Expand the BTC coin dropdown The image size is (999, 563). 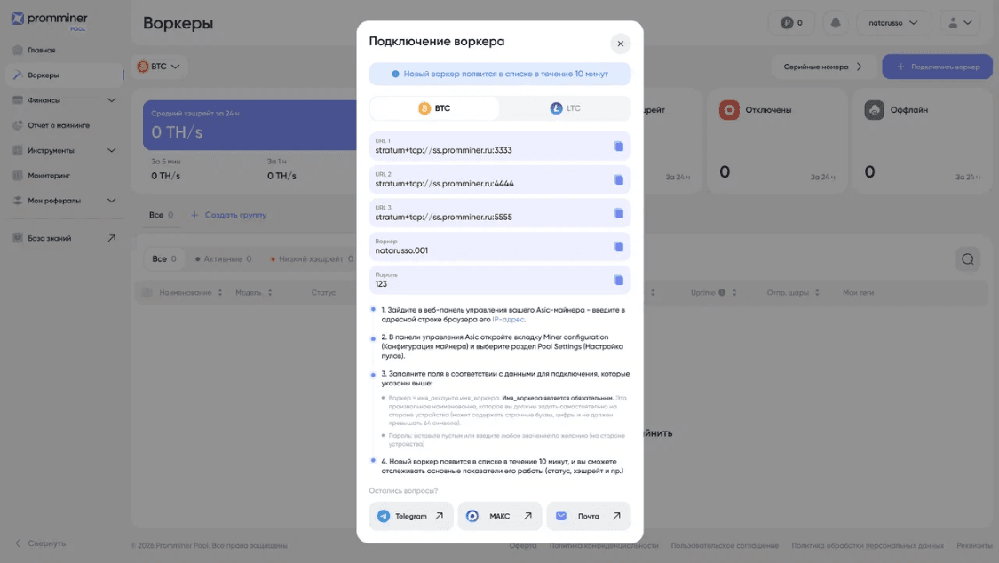[x=159, y=66]
